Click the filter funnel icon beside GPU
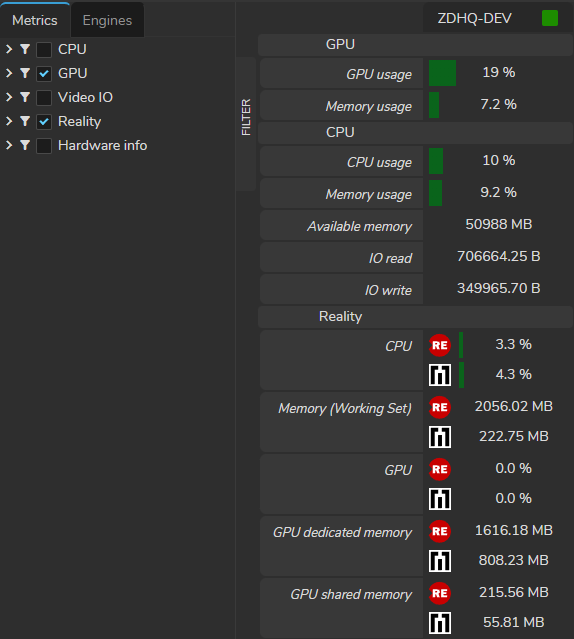This screenshot has width=574, height=639. click(25, 73)
